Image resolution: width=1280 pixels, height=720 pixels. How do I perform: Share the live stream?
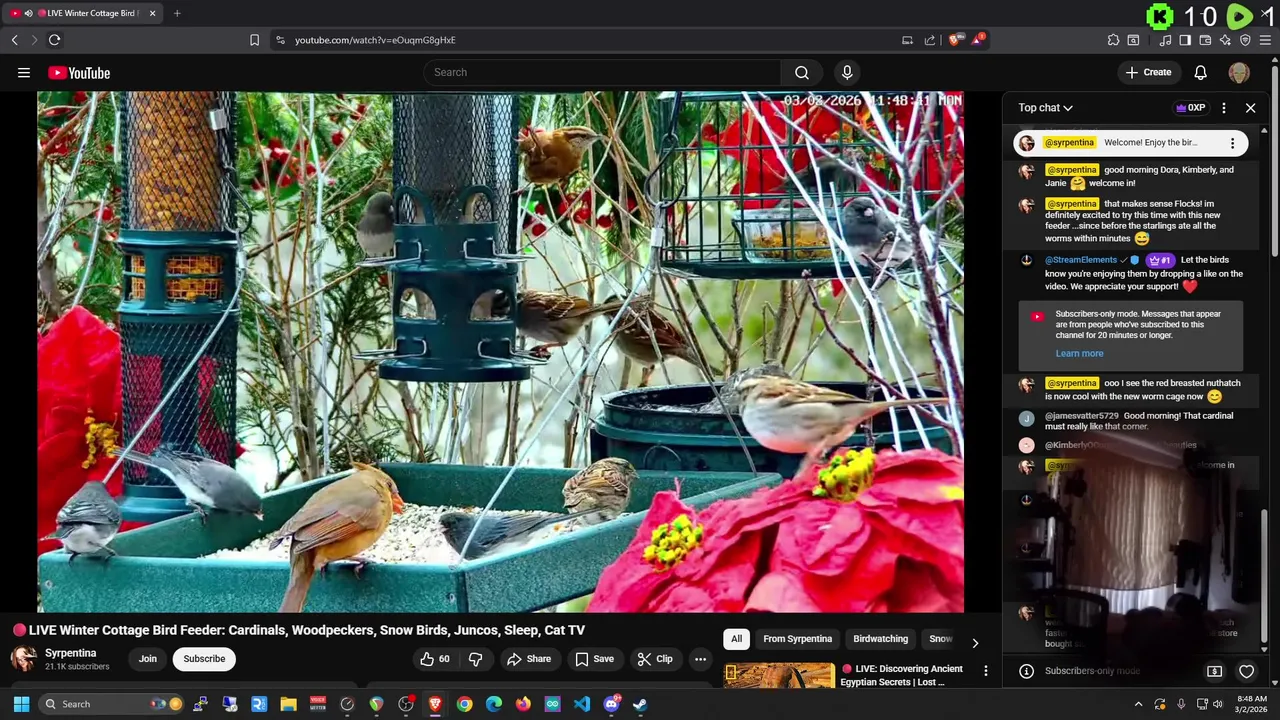pos(529,659)
